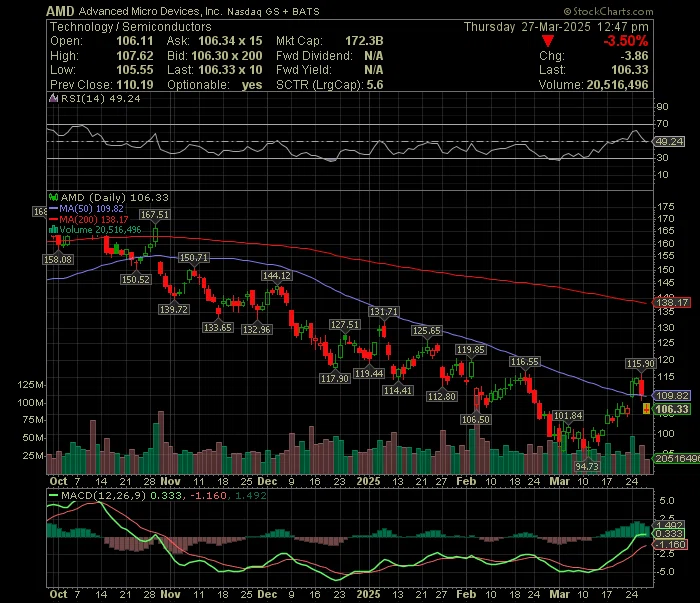Viewport: 700px width, 603px height.
Task: Click the 1.492 MACD histogram axis tag
Action: [x=669, y=525]
